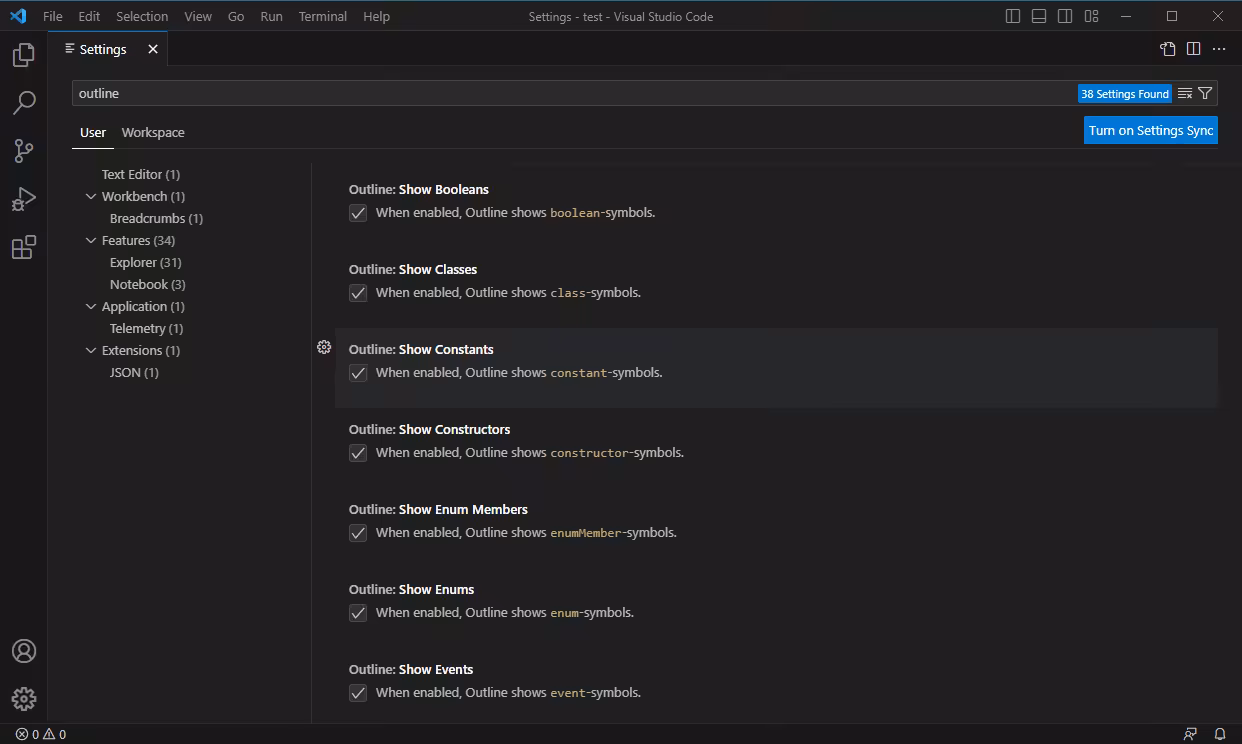Screen dimensions: 1242x744
Task: Click the VS Code logo icon
Action: click(x=18, y=16)
